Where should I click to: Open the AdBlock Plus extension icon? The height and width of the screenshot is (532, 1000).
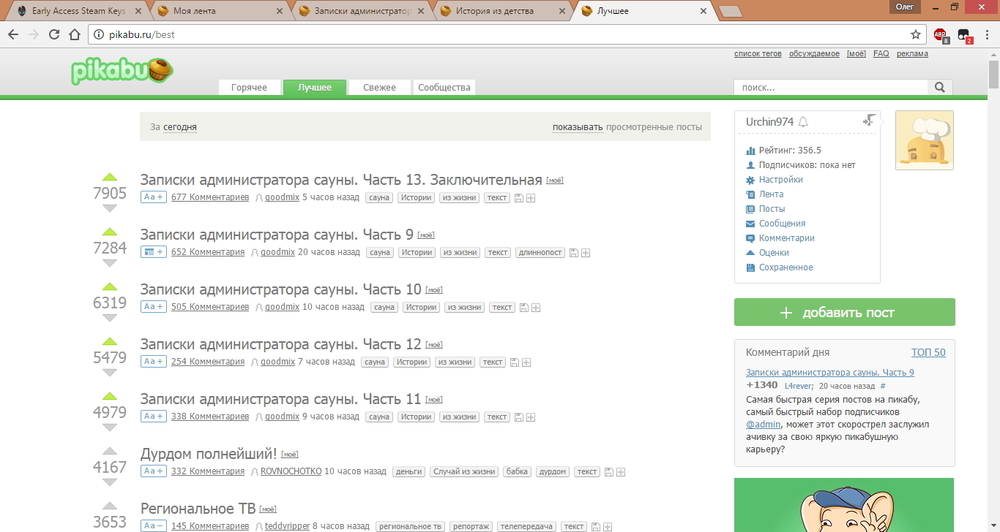tap(941, 34)
